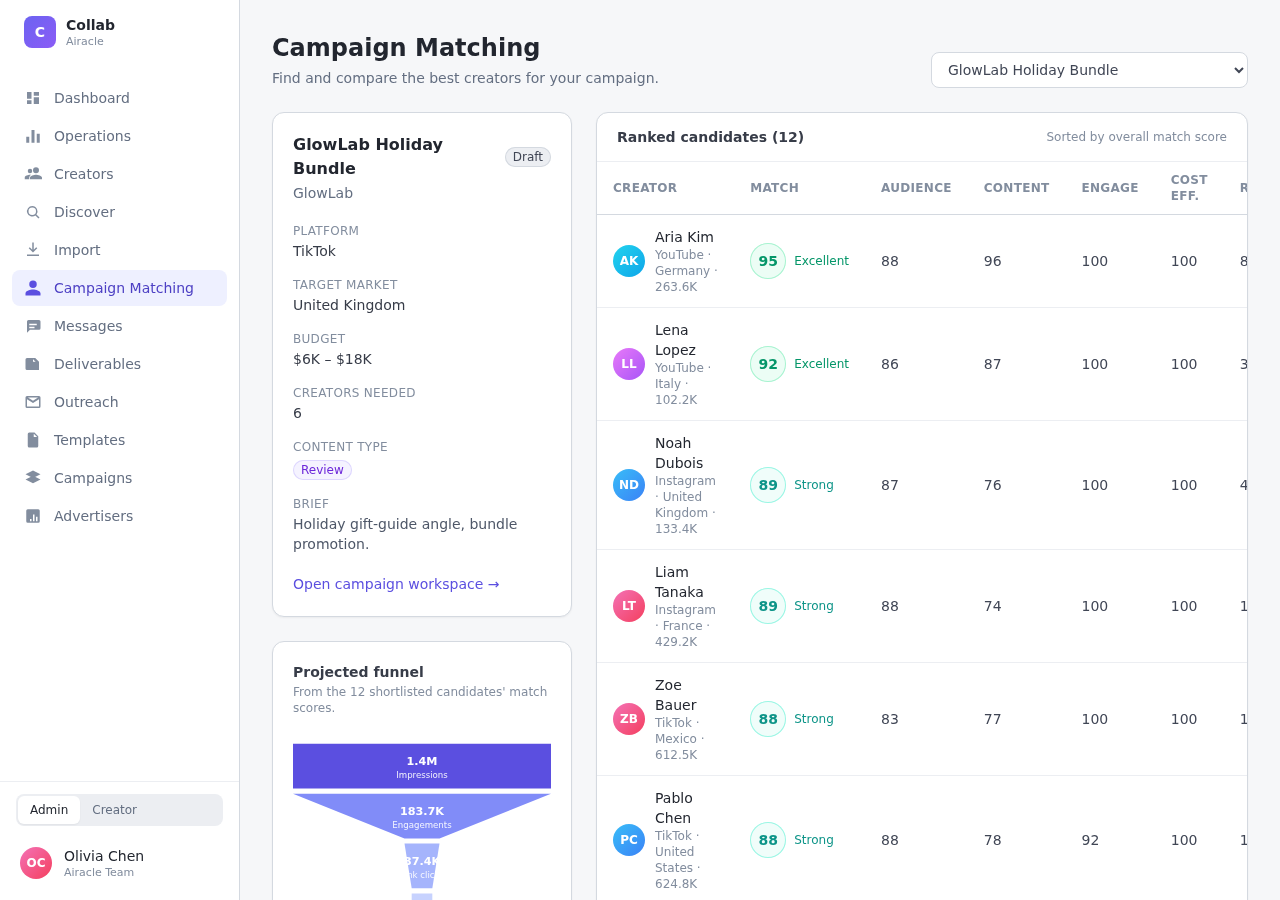The height and width of the screenshot is (900, 1280).
Task: Click the Engagements funnel segment
Action: (422, 815)
